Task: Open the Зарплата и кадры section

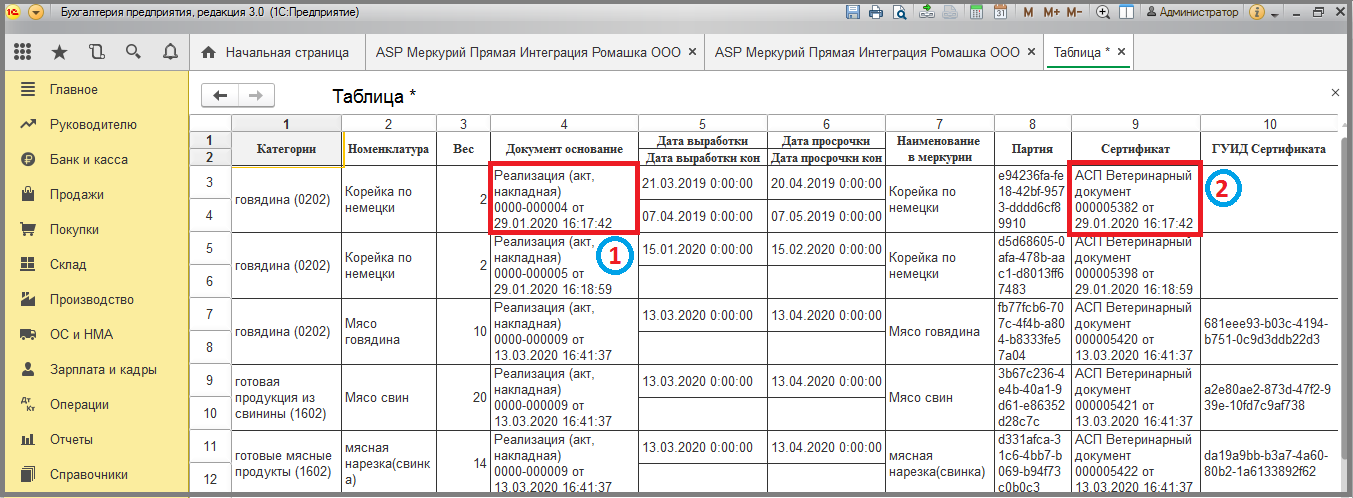Action: point(95,370)
